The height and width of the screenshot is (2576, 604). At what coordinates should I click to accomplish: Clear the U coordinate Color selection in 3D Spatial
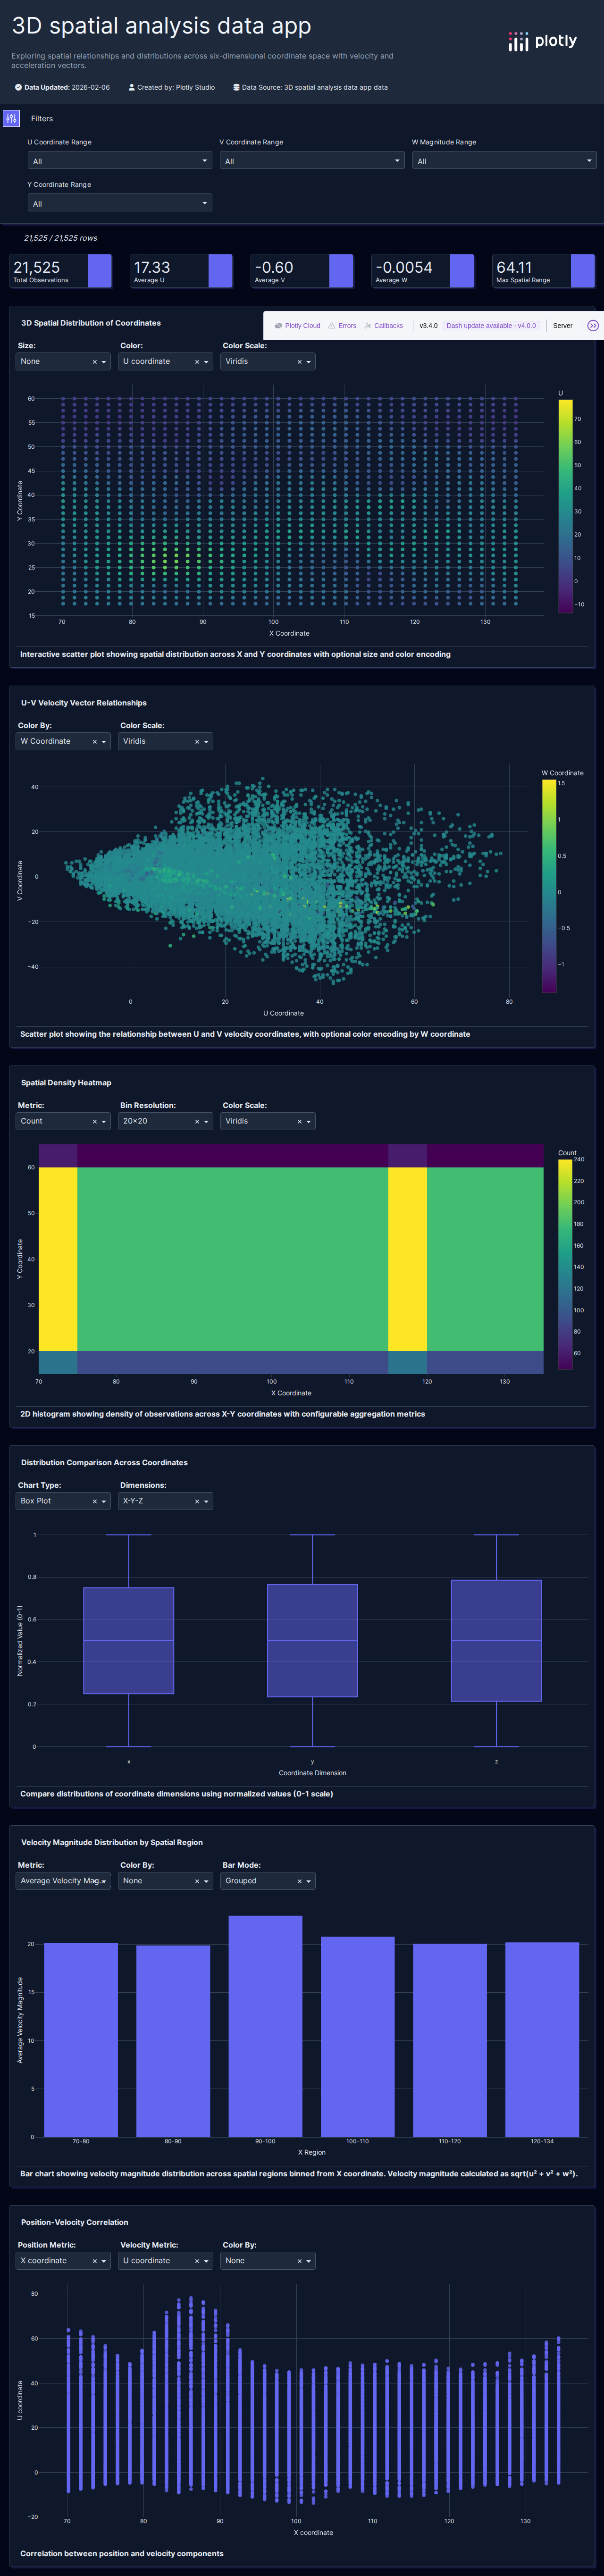pyautogui.click(x=197, y=362)
